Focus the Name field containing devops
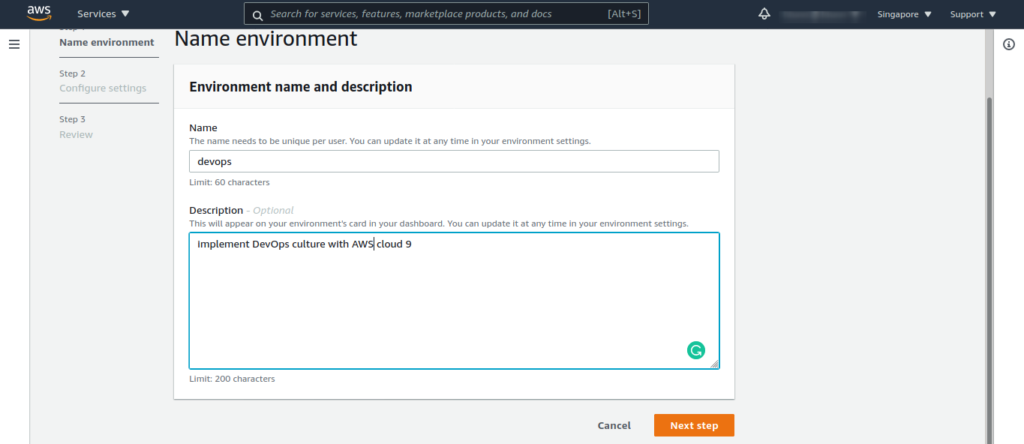 [454, 161]
